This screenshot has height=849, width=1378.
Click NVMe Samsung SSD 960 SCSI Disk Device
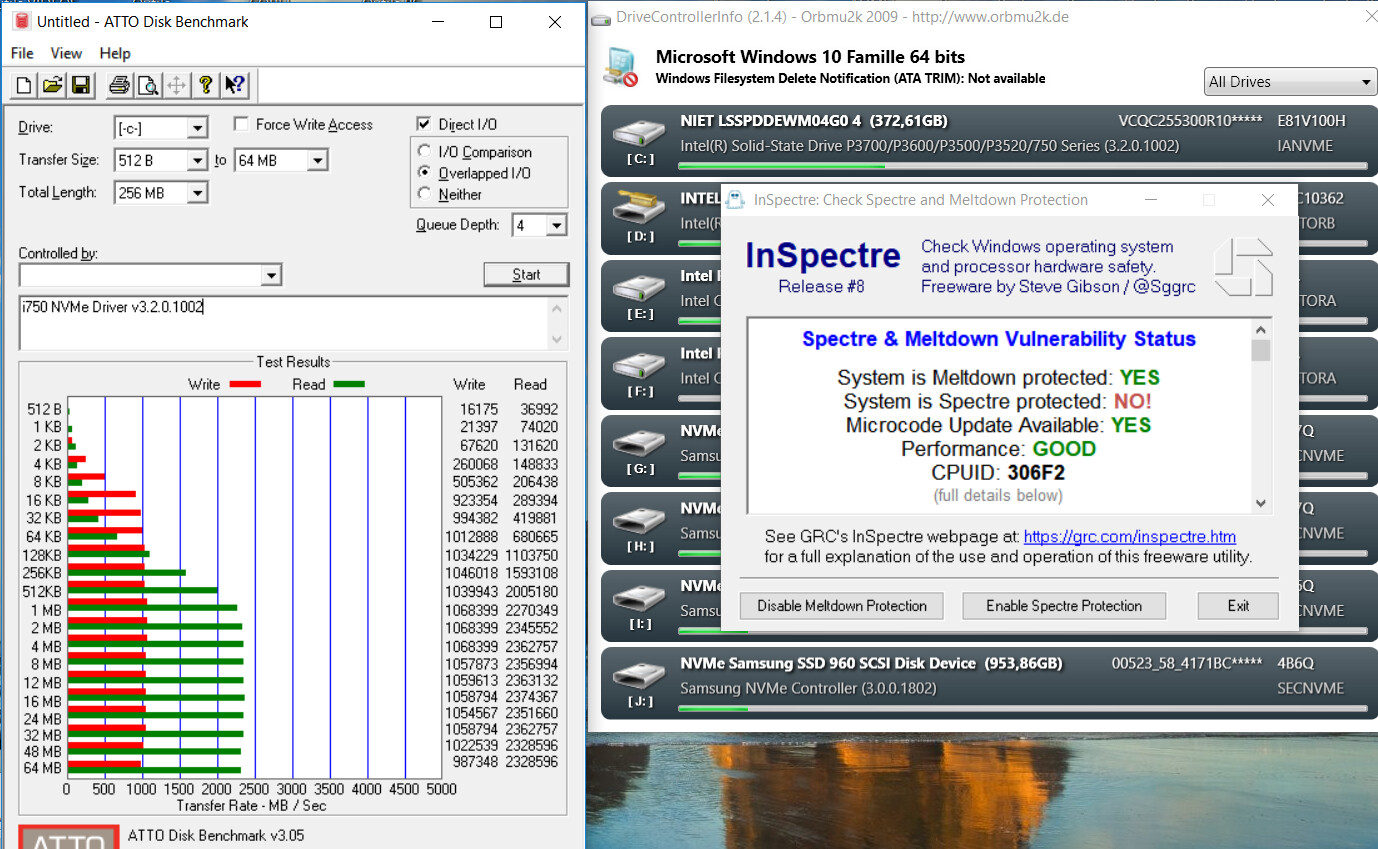coord(828,663)
